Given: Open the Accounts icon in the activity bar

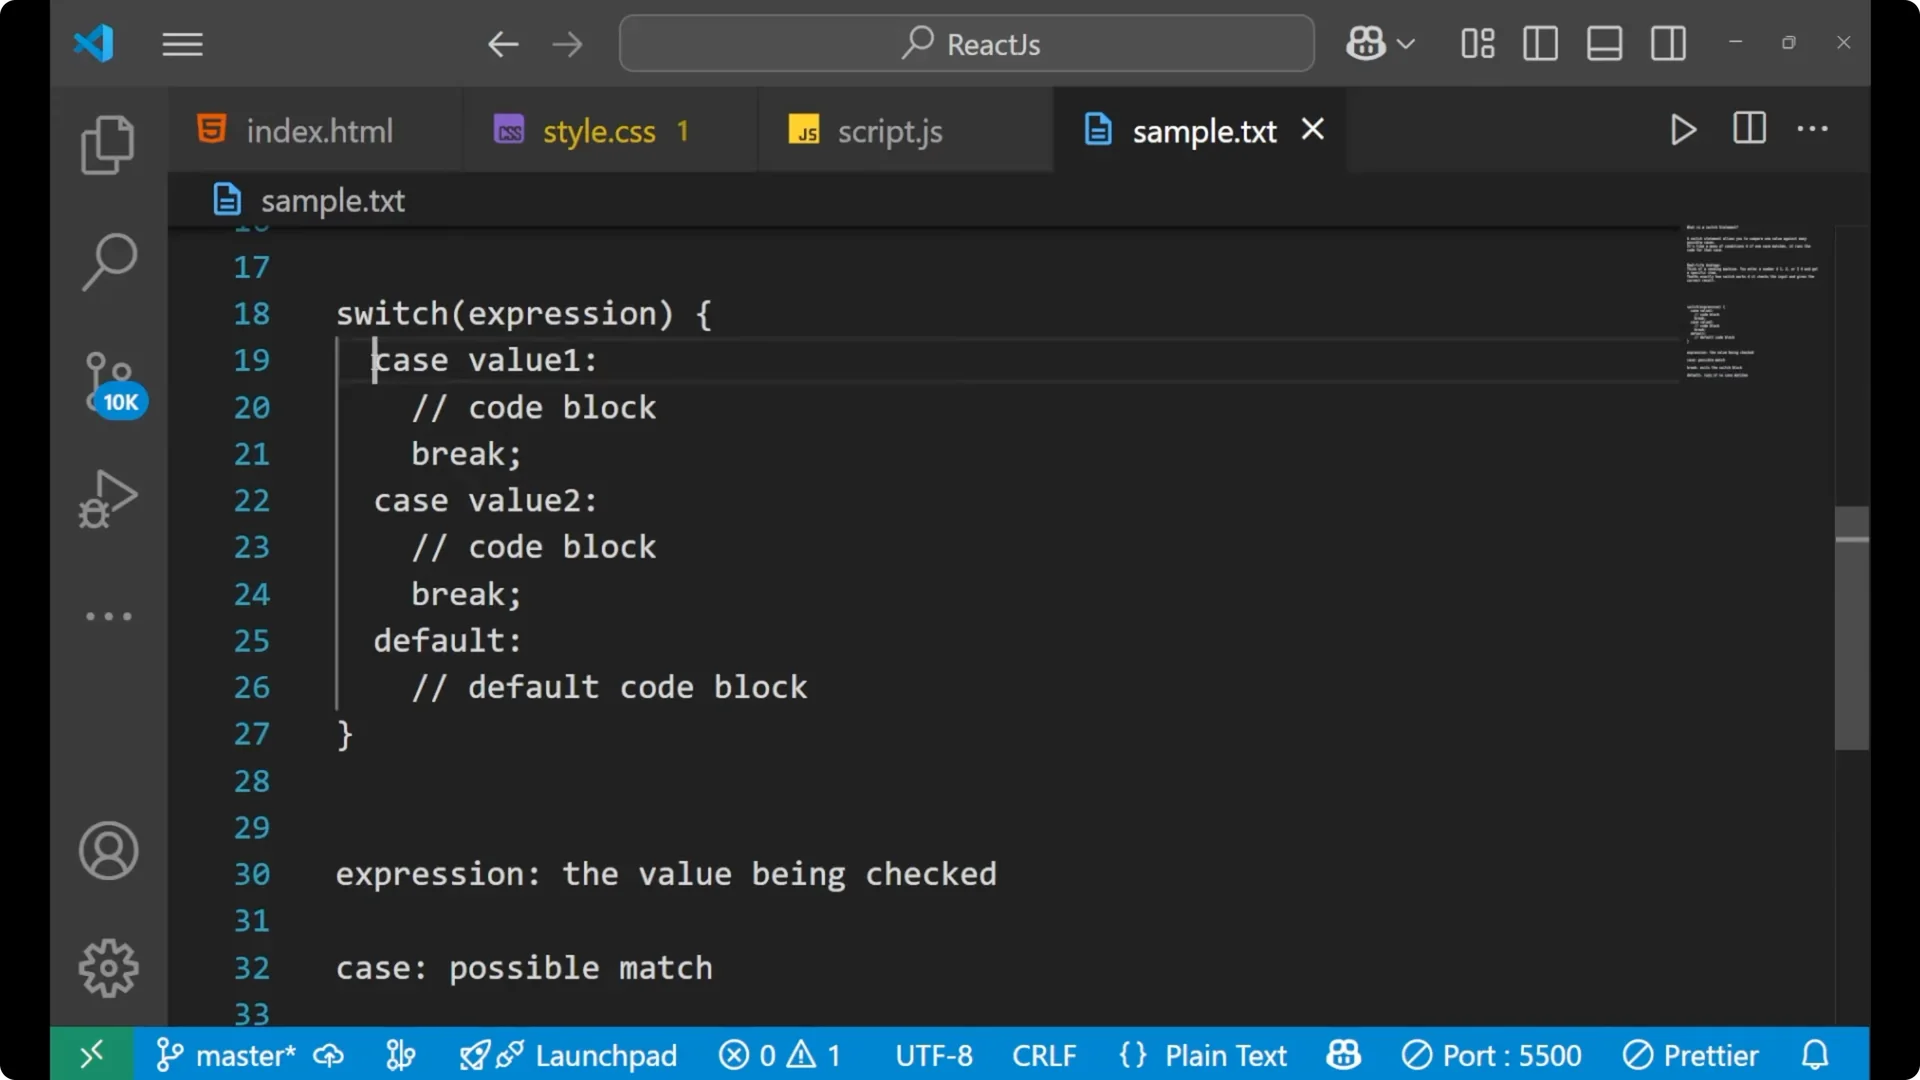Looking at the screenshot, I should (108, 851).
